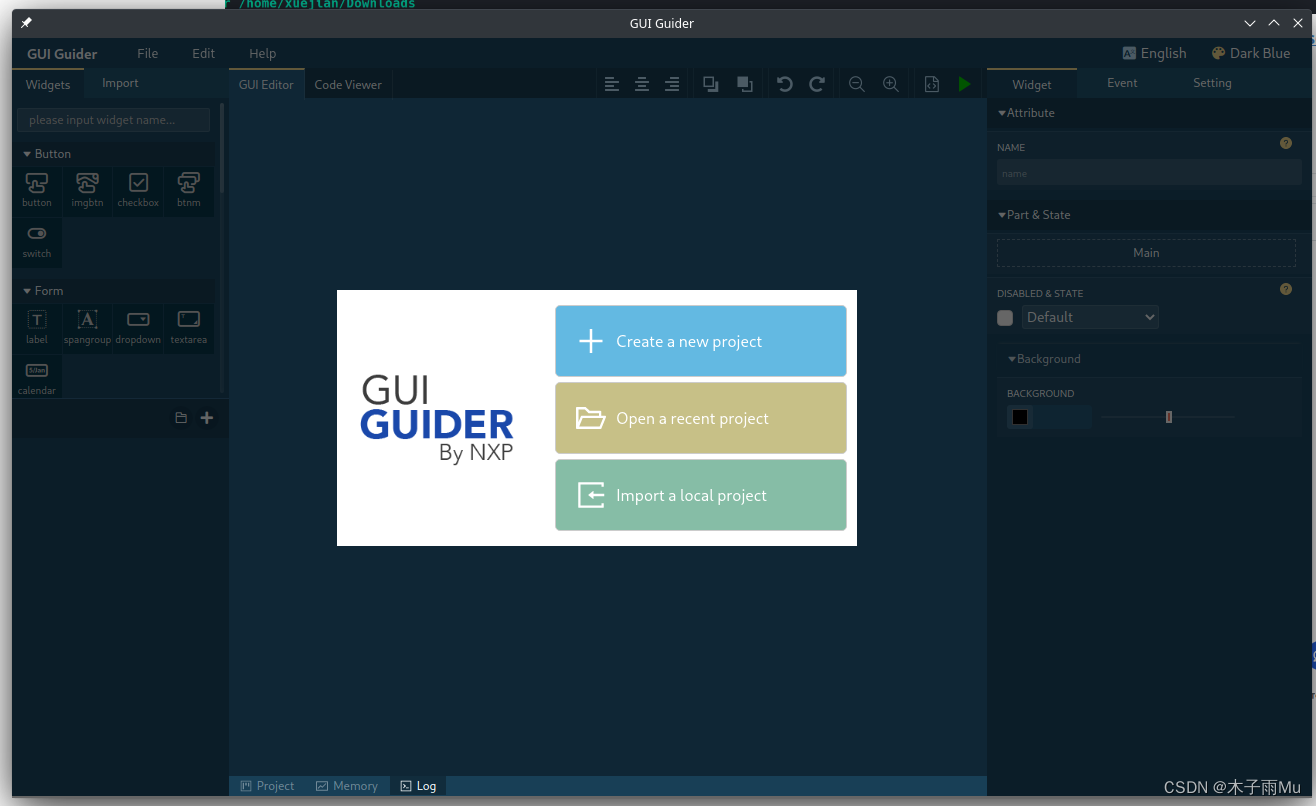The height and width of the screenshot is (806, 1316).
Task: Select the spangroup widget
Action: (87, 328)
